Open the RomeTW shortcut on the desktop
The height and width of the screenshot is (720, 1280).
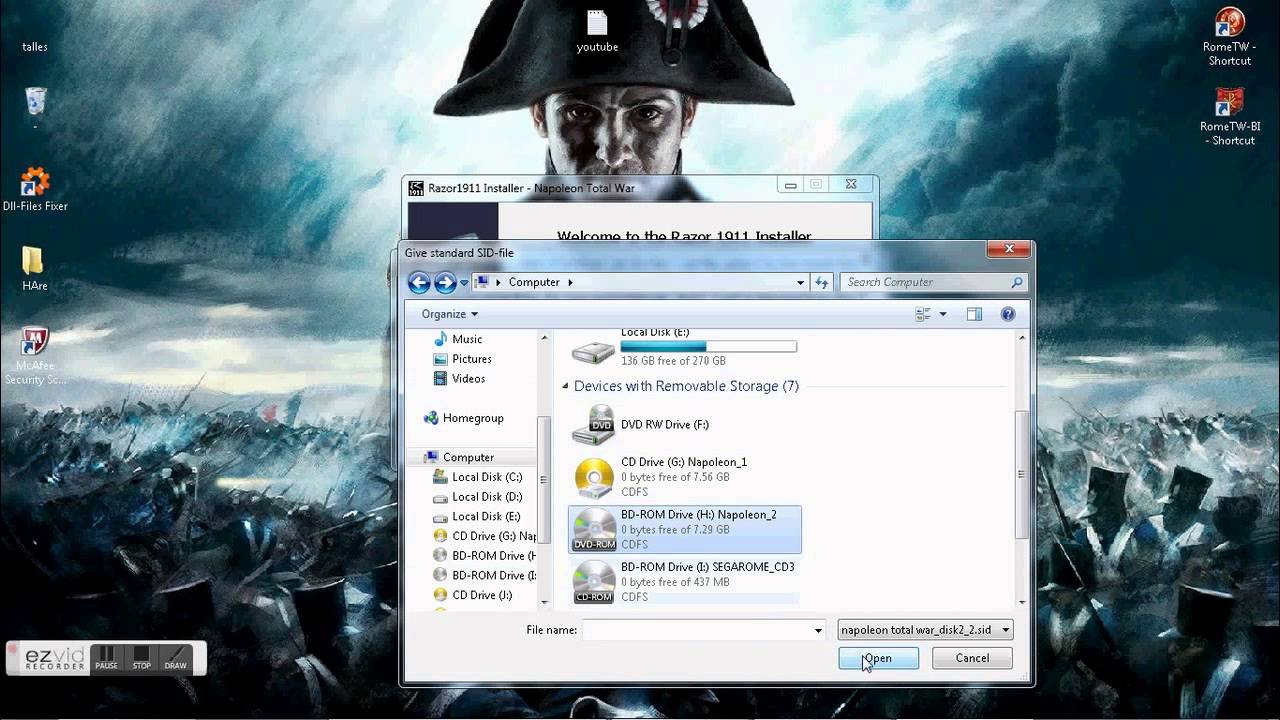click(1229, 38)
